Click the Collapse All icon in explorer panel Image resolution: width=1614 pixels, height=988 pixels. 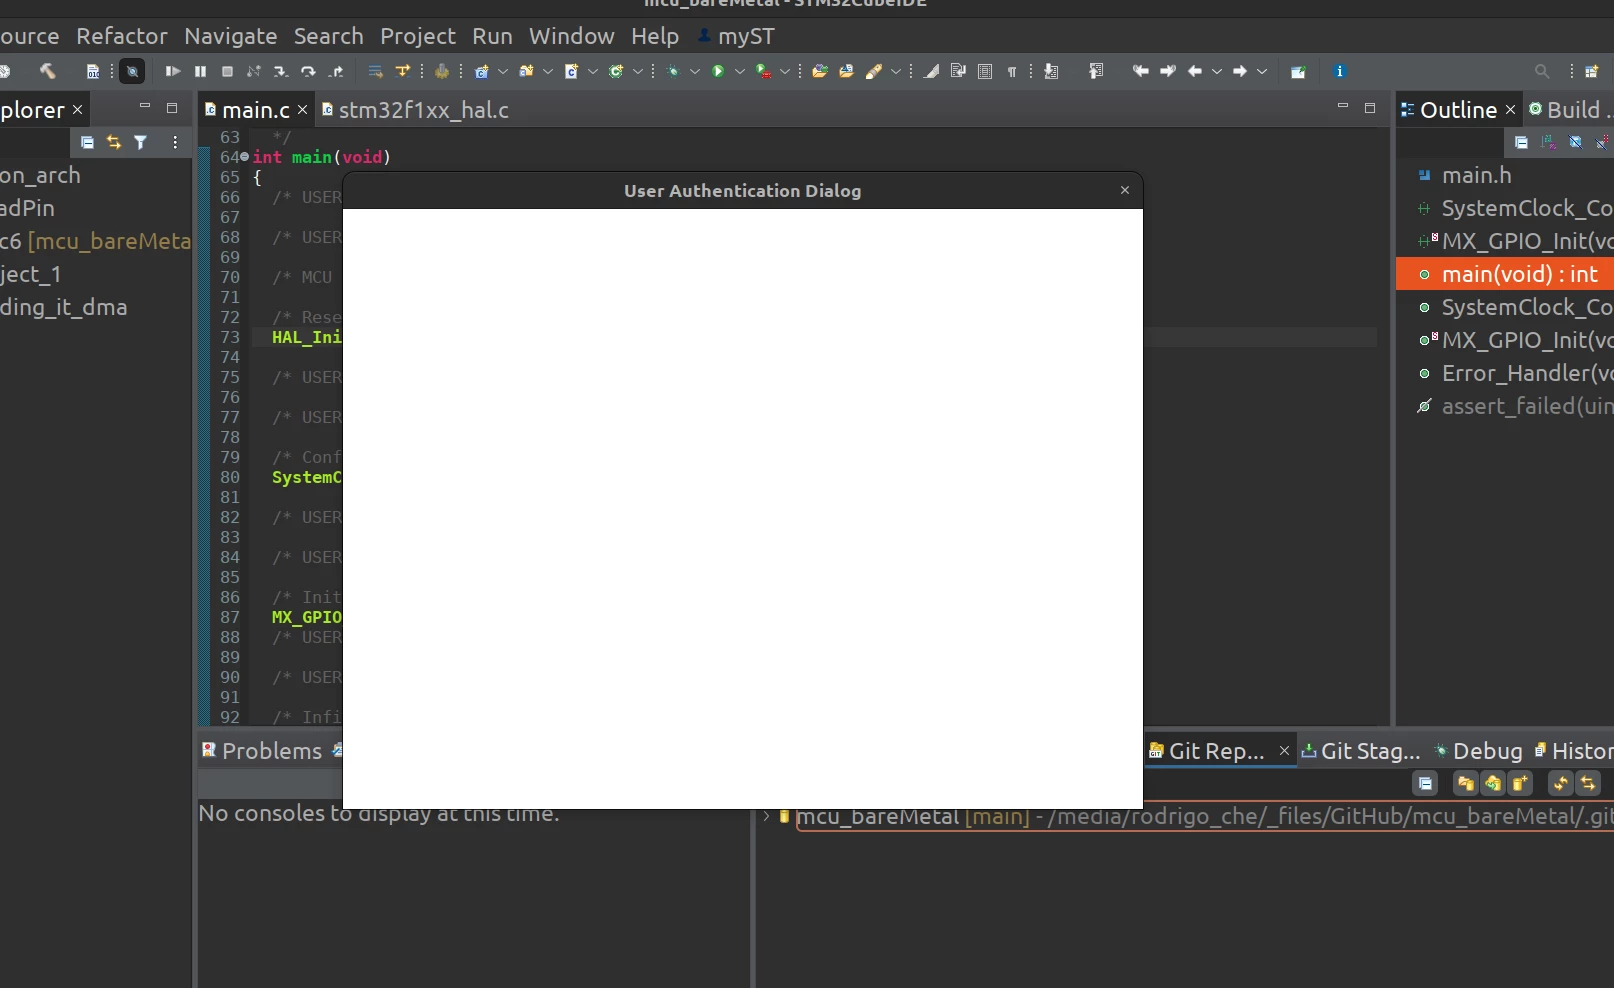coord(87,142)
